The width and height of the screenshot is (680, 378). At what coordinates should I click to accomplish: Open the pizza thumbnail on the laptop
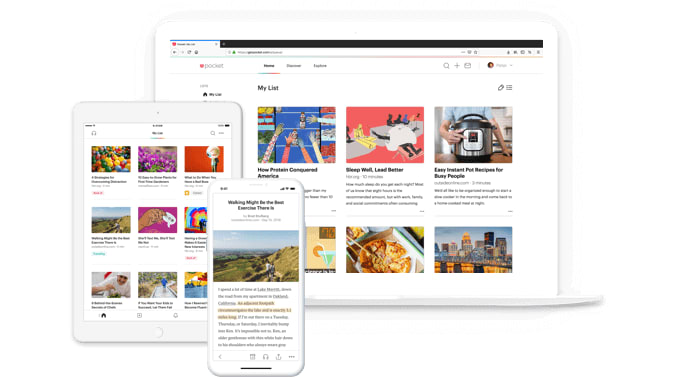385,250
